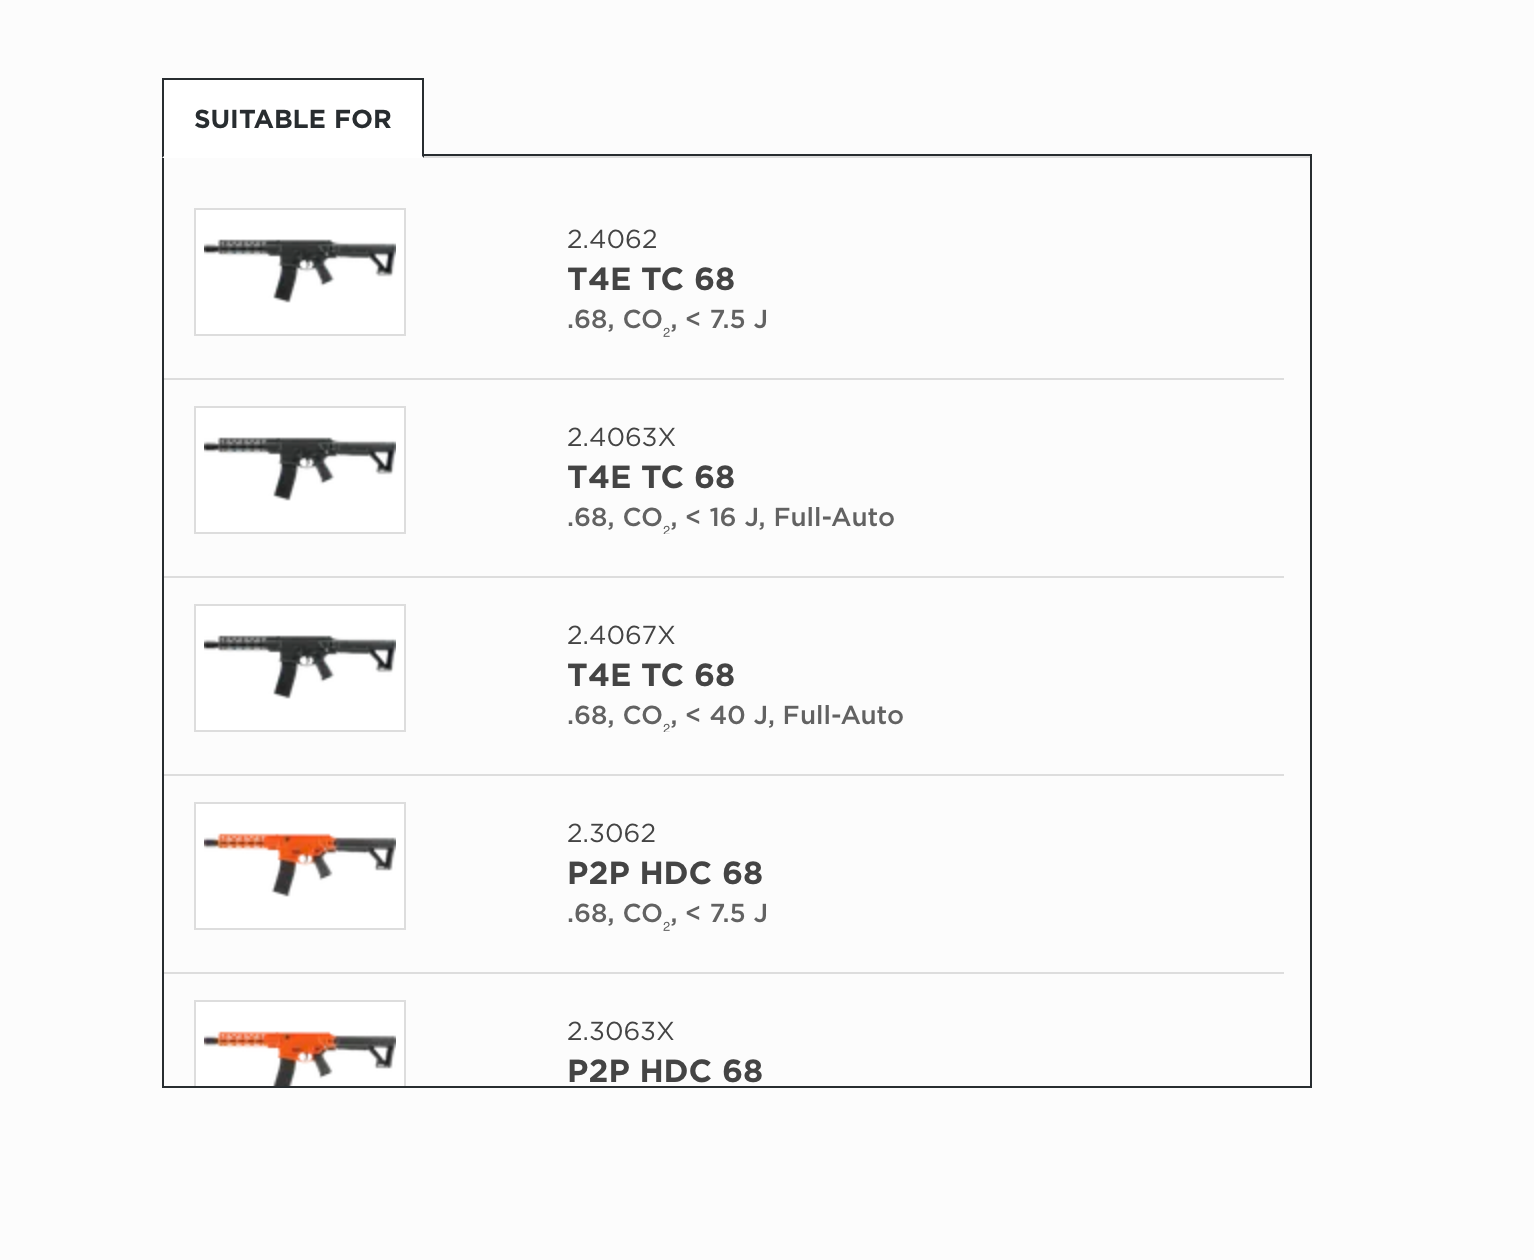Select the < 16 J Full-Auto spec text
Image resolution: width=1534 pixels, height=1260 pixels.
730,519
